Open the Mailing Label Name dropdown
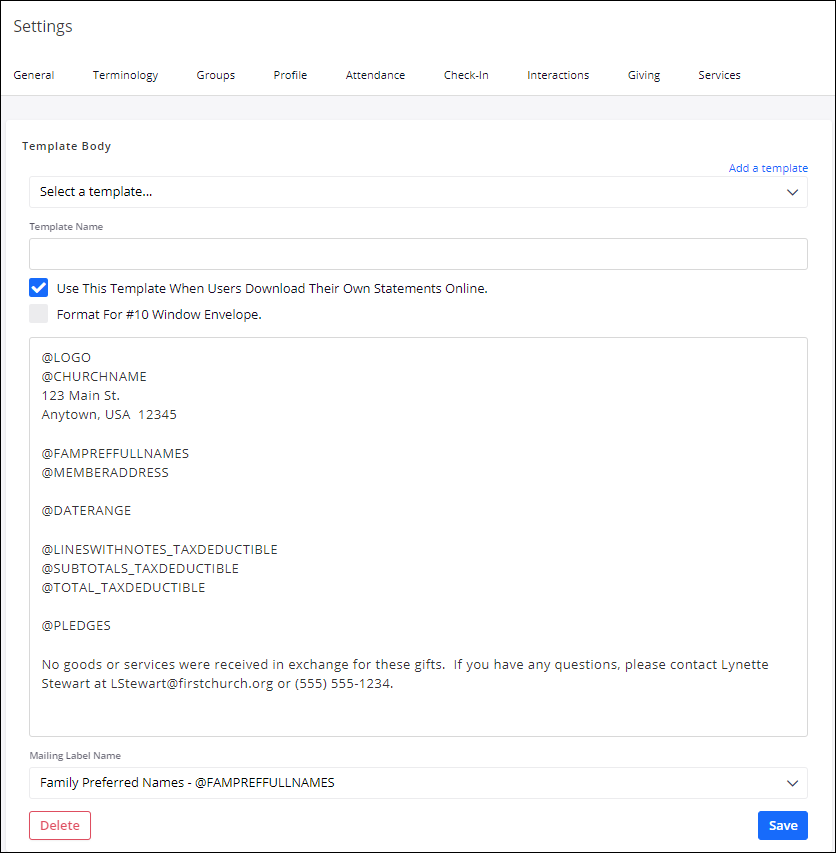 (x=400, y=783)
